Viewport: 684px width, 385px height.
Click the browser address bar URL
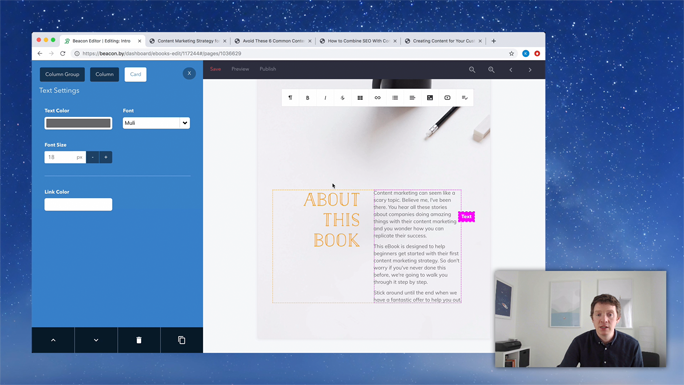[x=161, y=54]
